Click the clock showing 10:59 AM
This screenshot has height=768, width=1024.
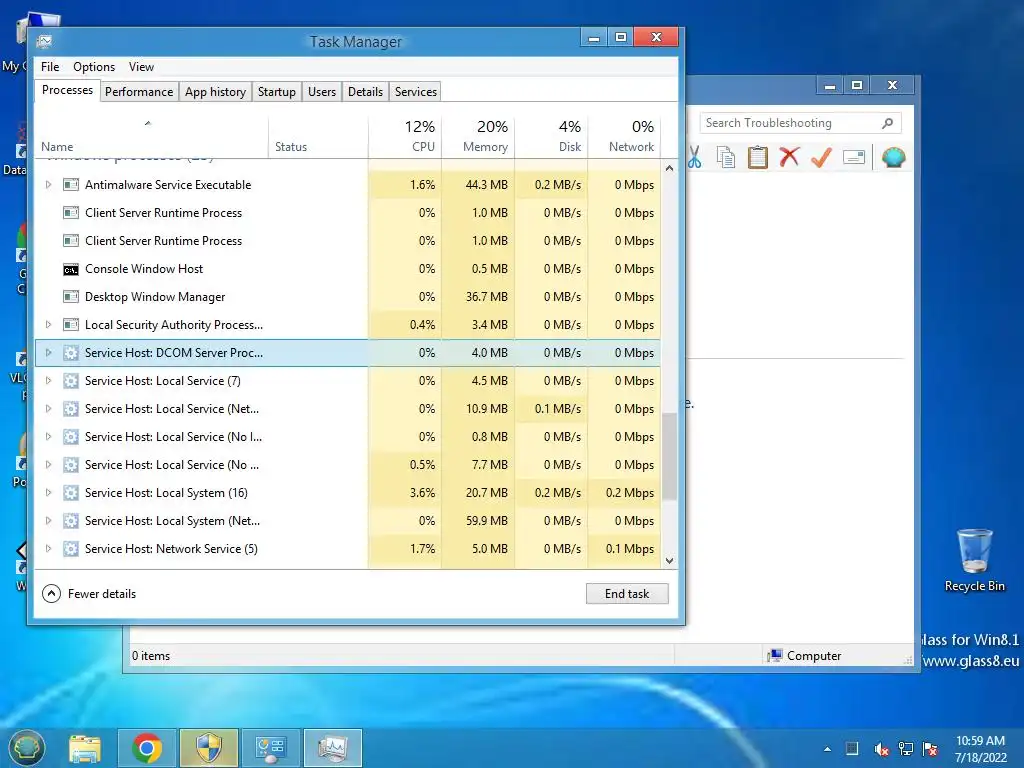pos(980,741)
